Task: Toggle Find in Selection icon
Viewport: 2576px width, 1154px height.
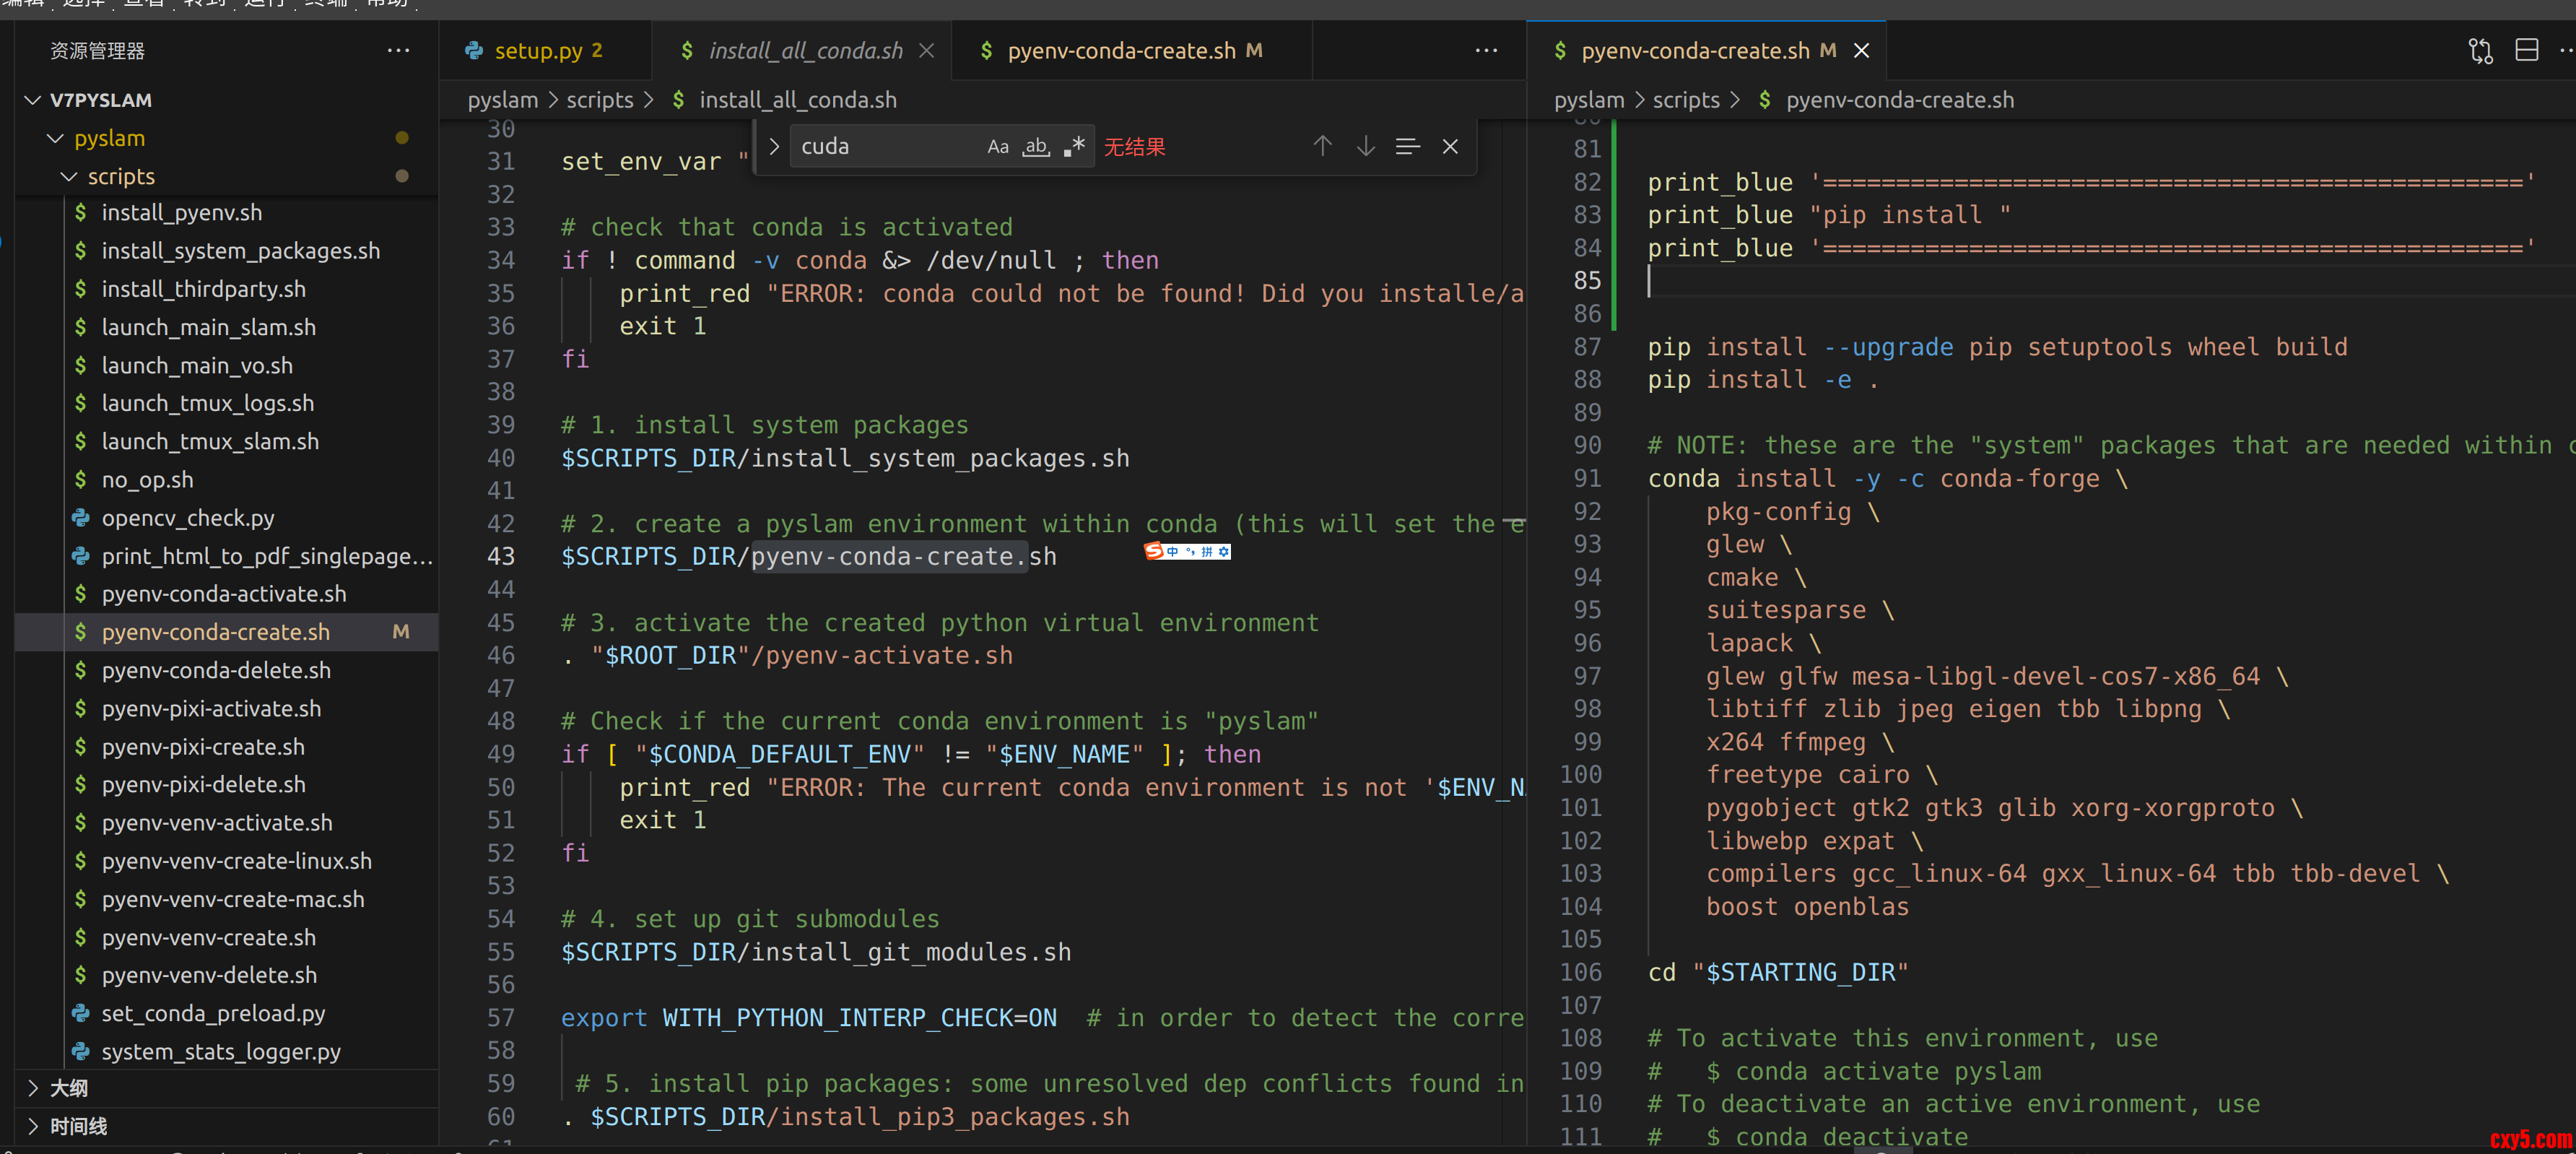Action: tap(1407, 147)
